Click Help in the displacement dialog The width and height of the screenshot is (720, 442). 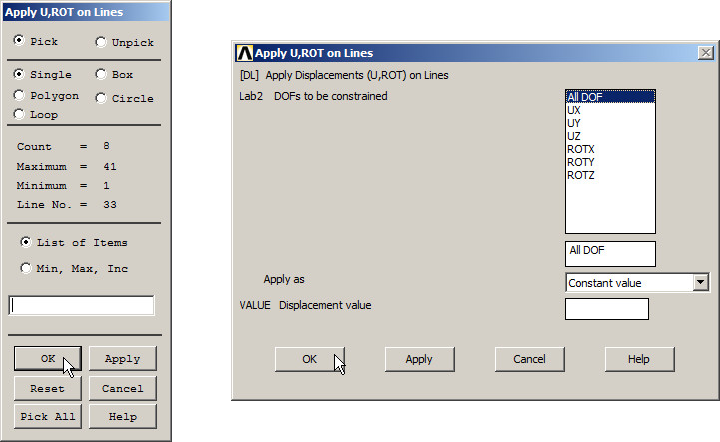(639, 359)
